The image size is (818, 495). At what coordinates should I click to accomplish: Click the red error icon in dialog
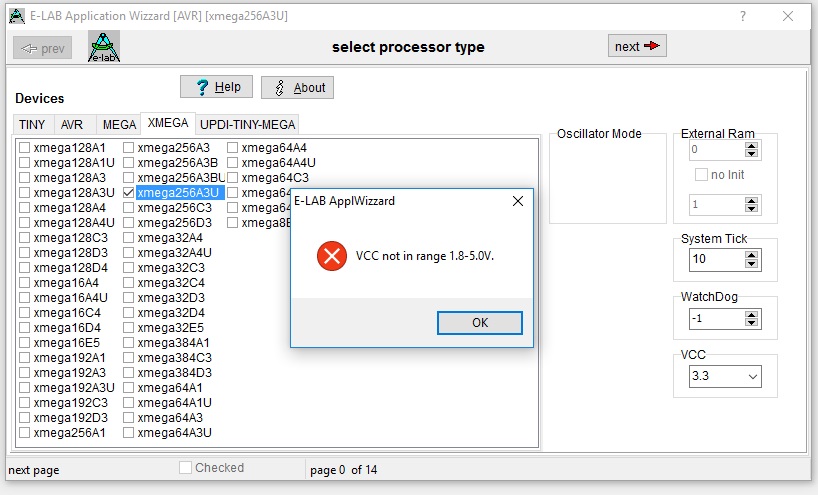[332, 256]
